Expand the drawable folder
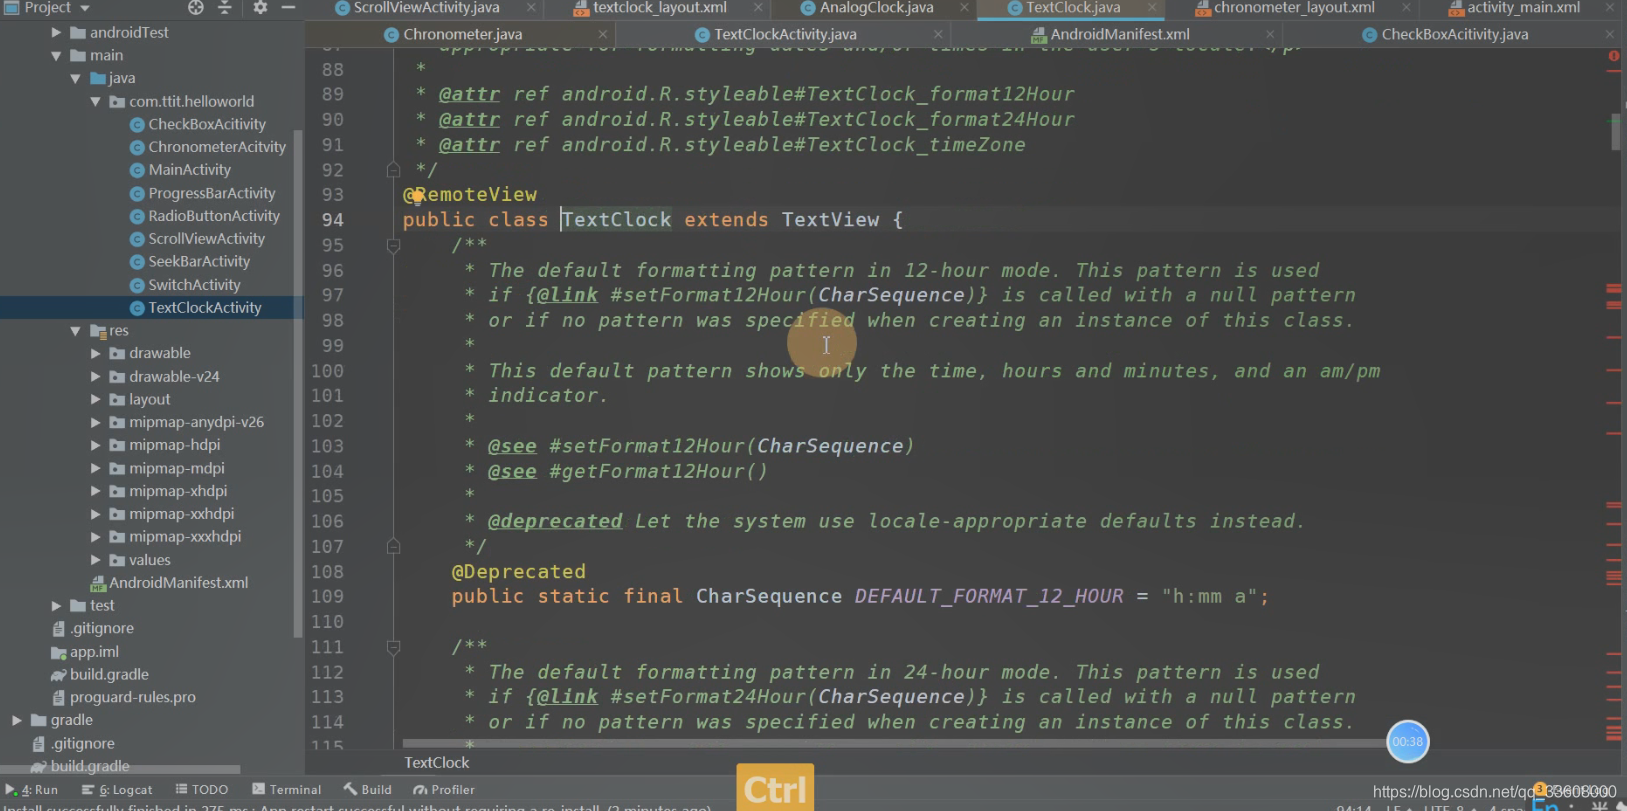The width and height of the screenshot is (1627, 811). pyautogui.click(x=95, y=354)
